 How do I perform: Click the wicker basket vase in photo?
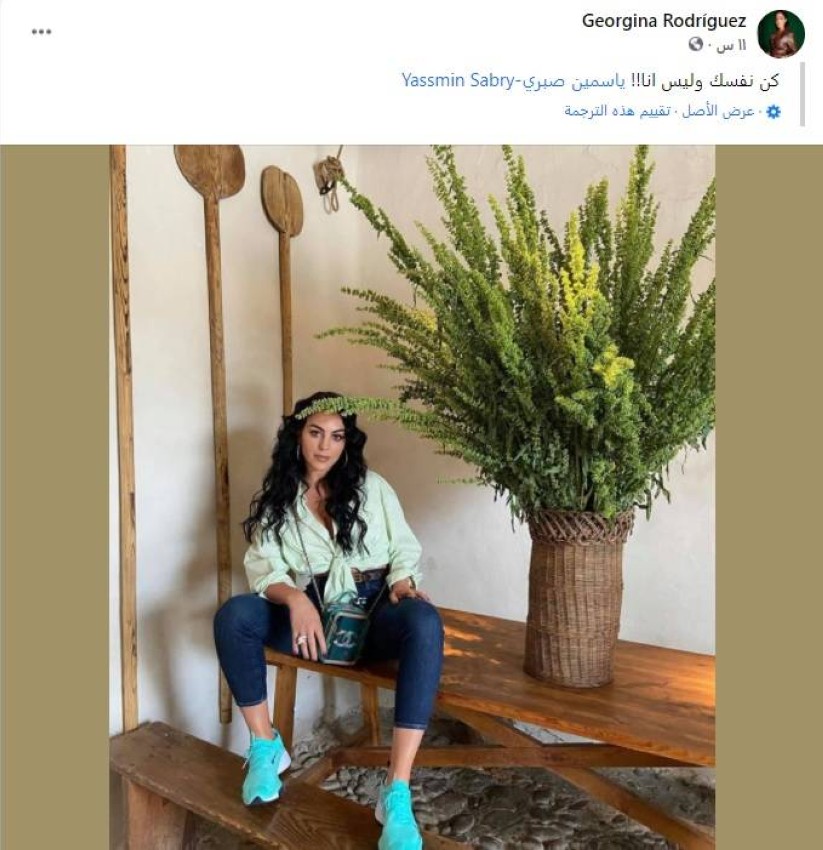pos(576,595)
